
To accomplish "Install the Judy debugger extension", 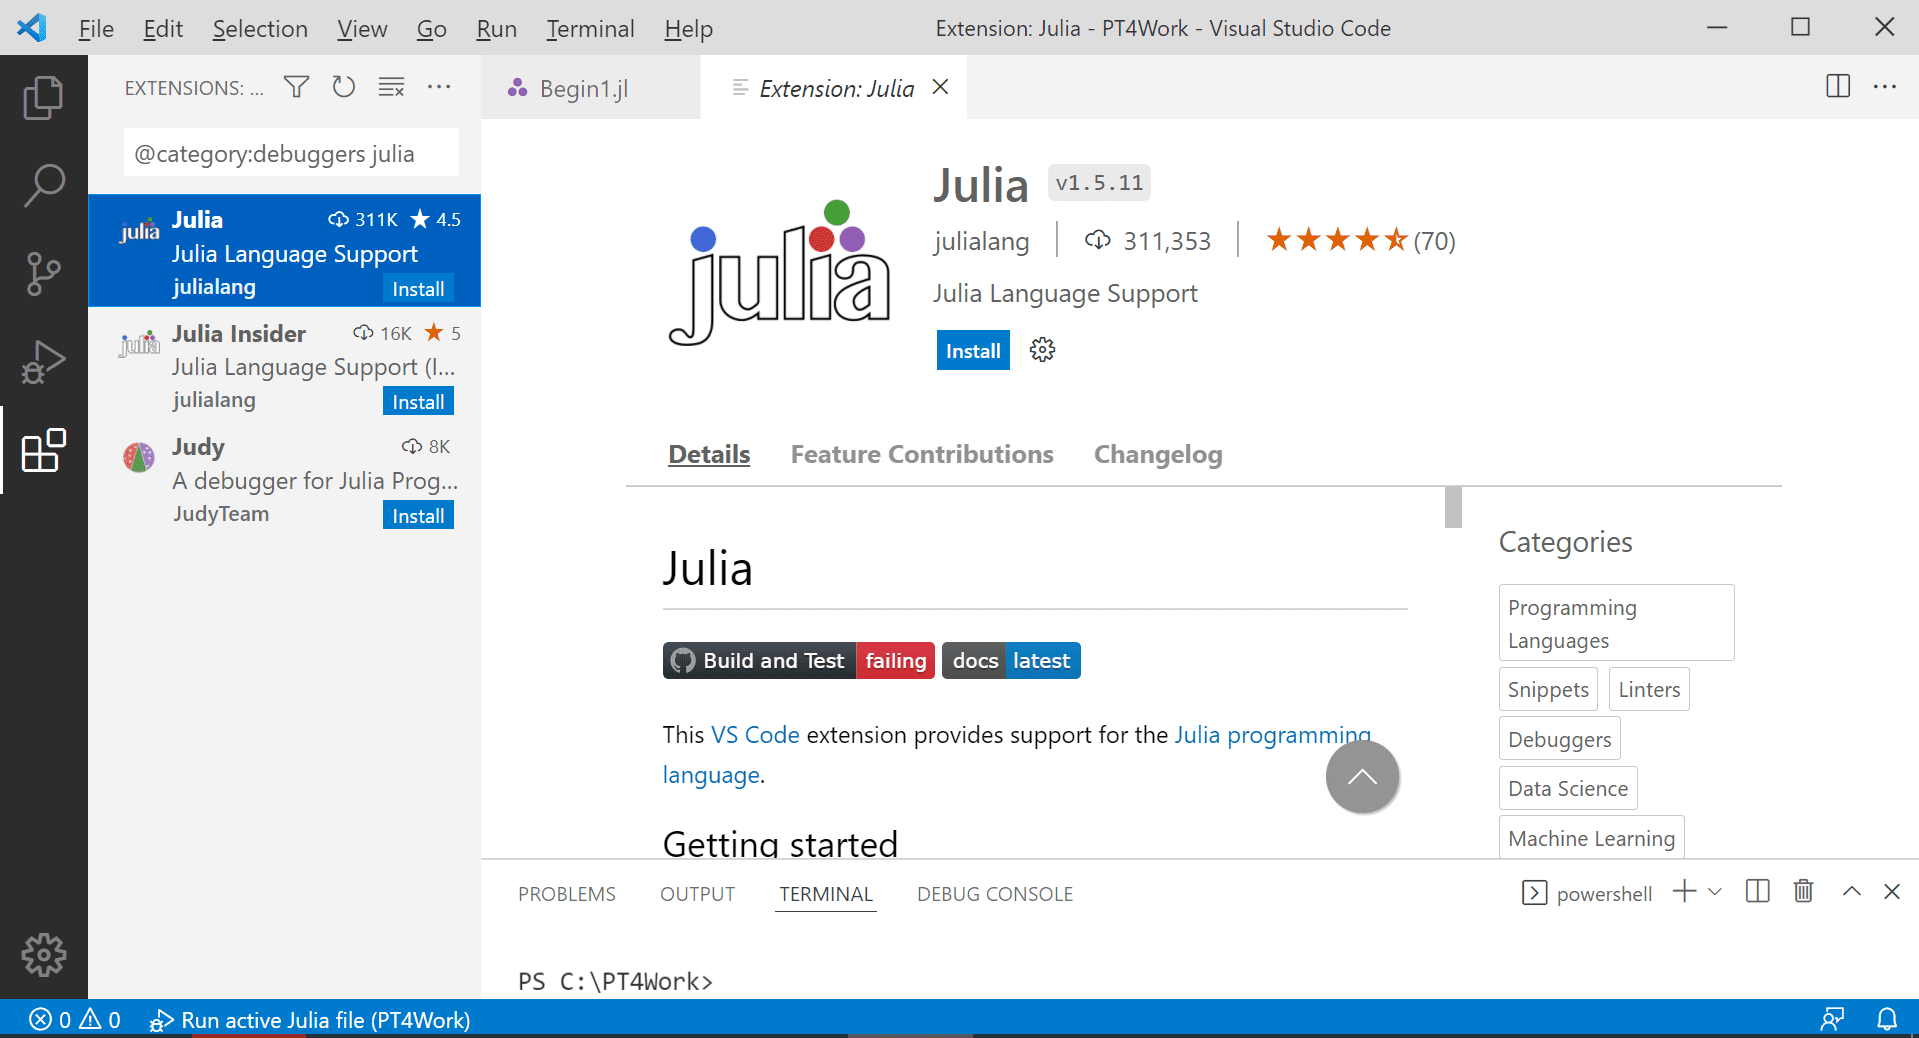I will (418, 515).
